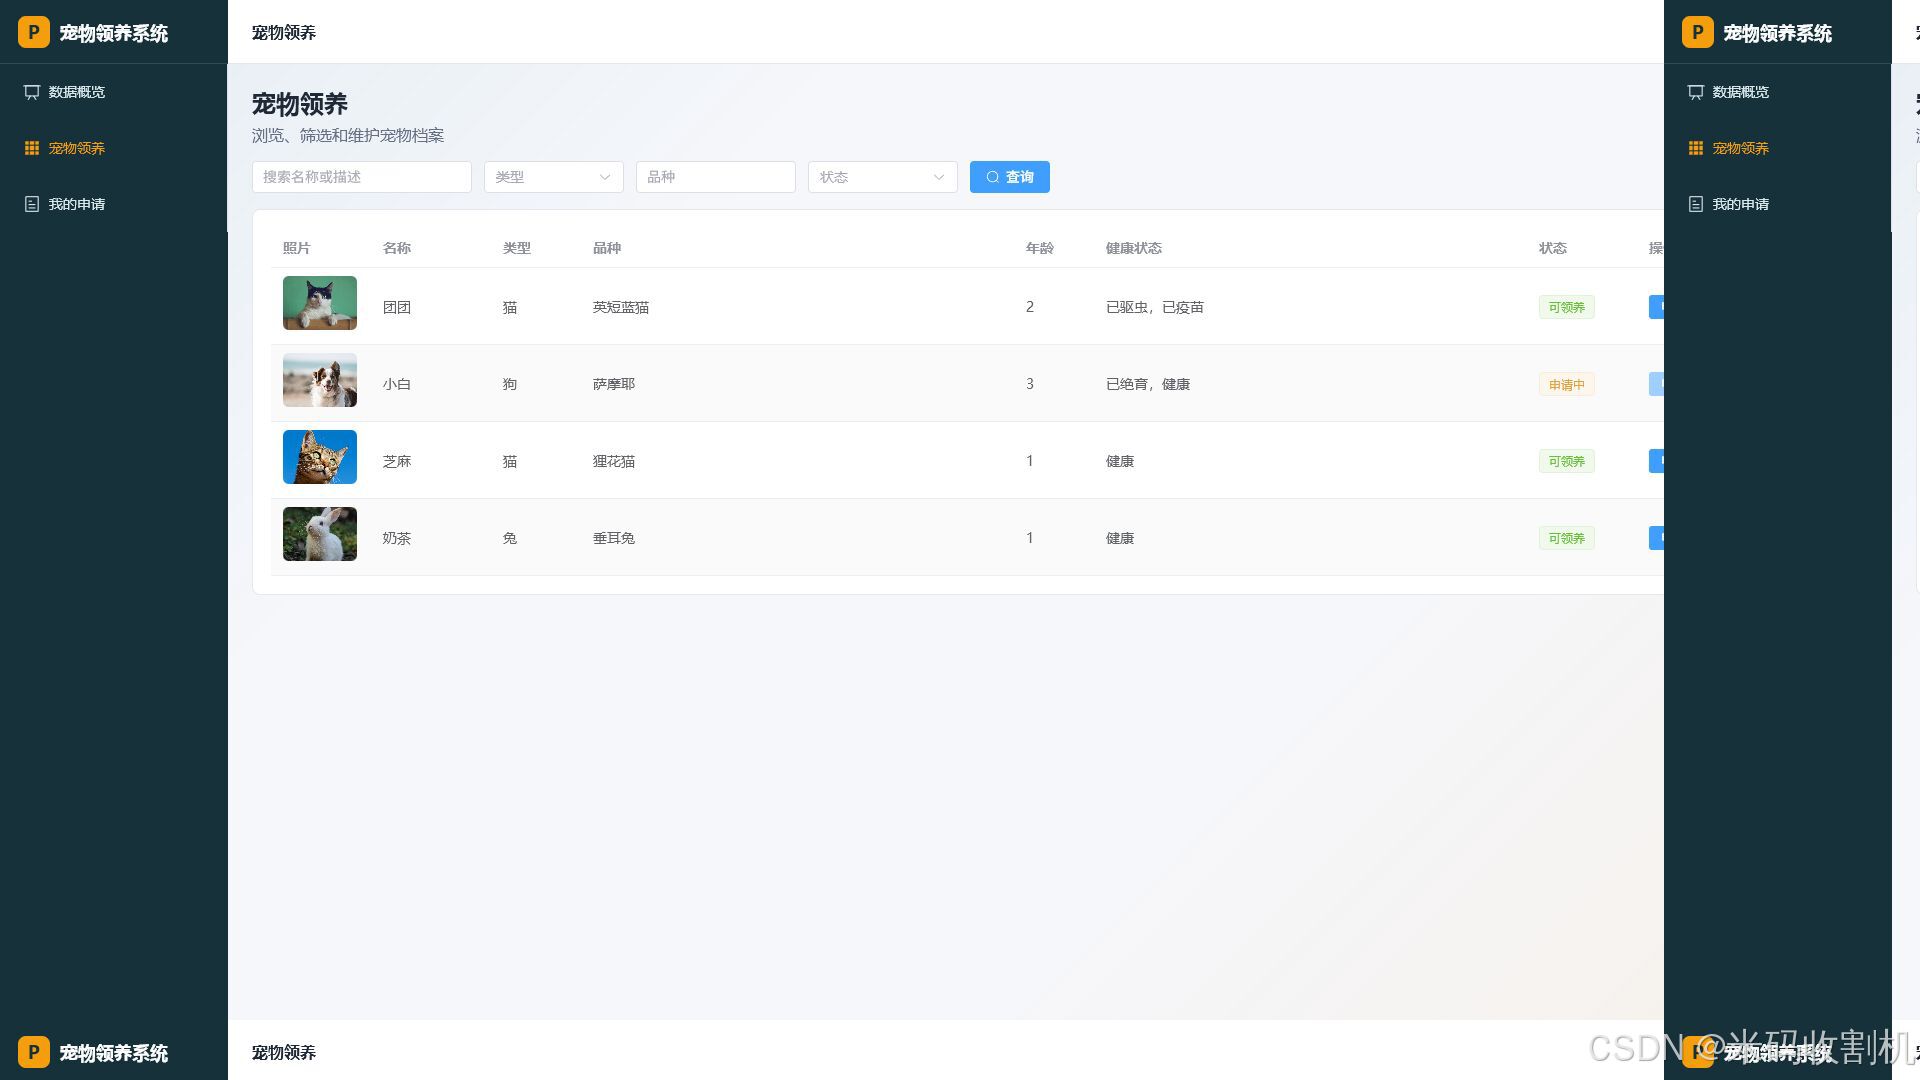The width and height of the screenshot is (1920, 1080).
Task: Click the 数据概览 icon in the right-hand sidebar copy
Action: pos(1696,92)
